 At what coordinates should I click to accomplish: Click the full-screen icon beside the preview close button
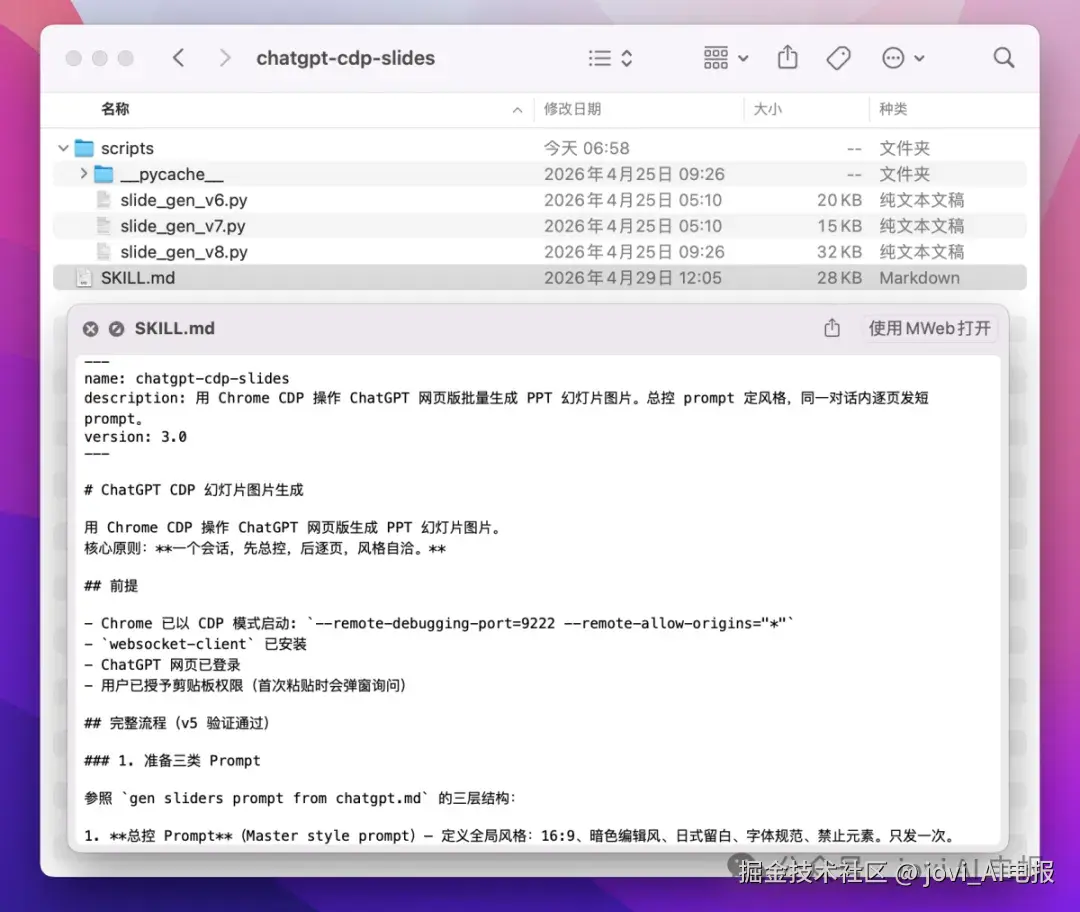[x=116, y=329]
